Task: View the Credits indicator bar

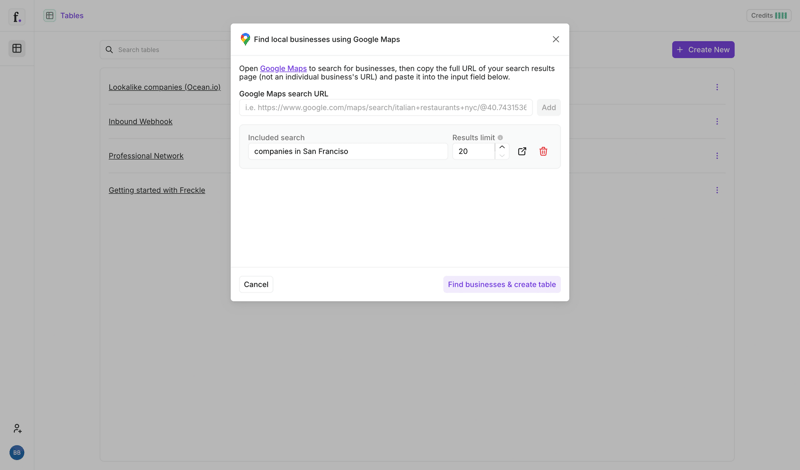Action: (x=768, y=16)
